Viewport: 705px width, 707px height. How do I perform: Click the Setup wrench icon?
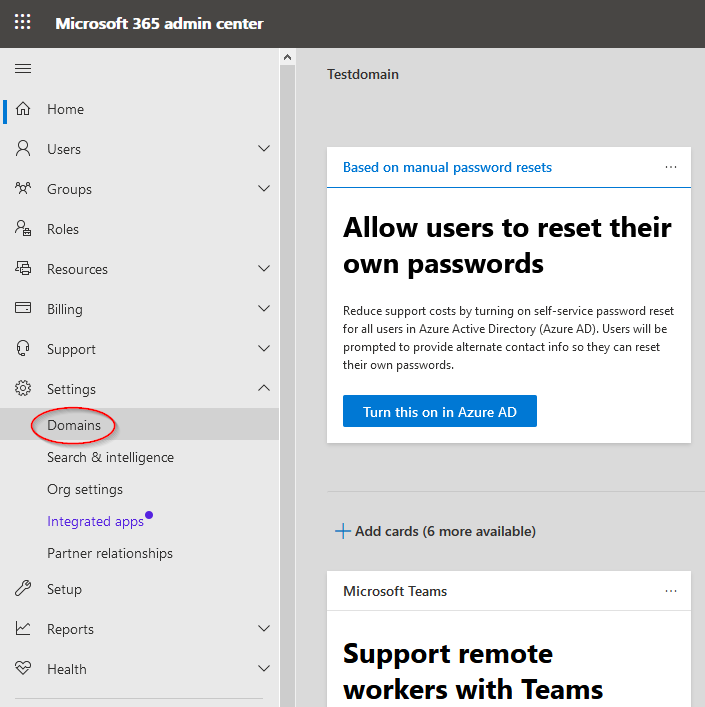(x=23, y=589)
